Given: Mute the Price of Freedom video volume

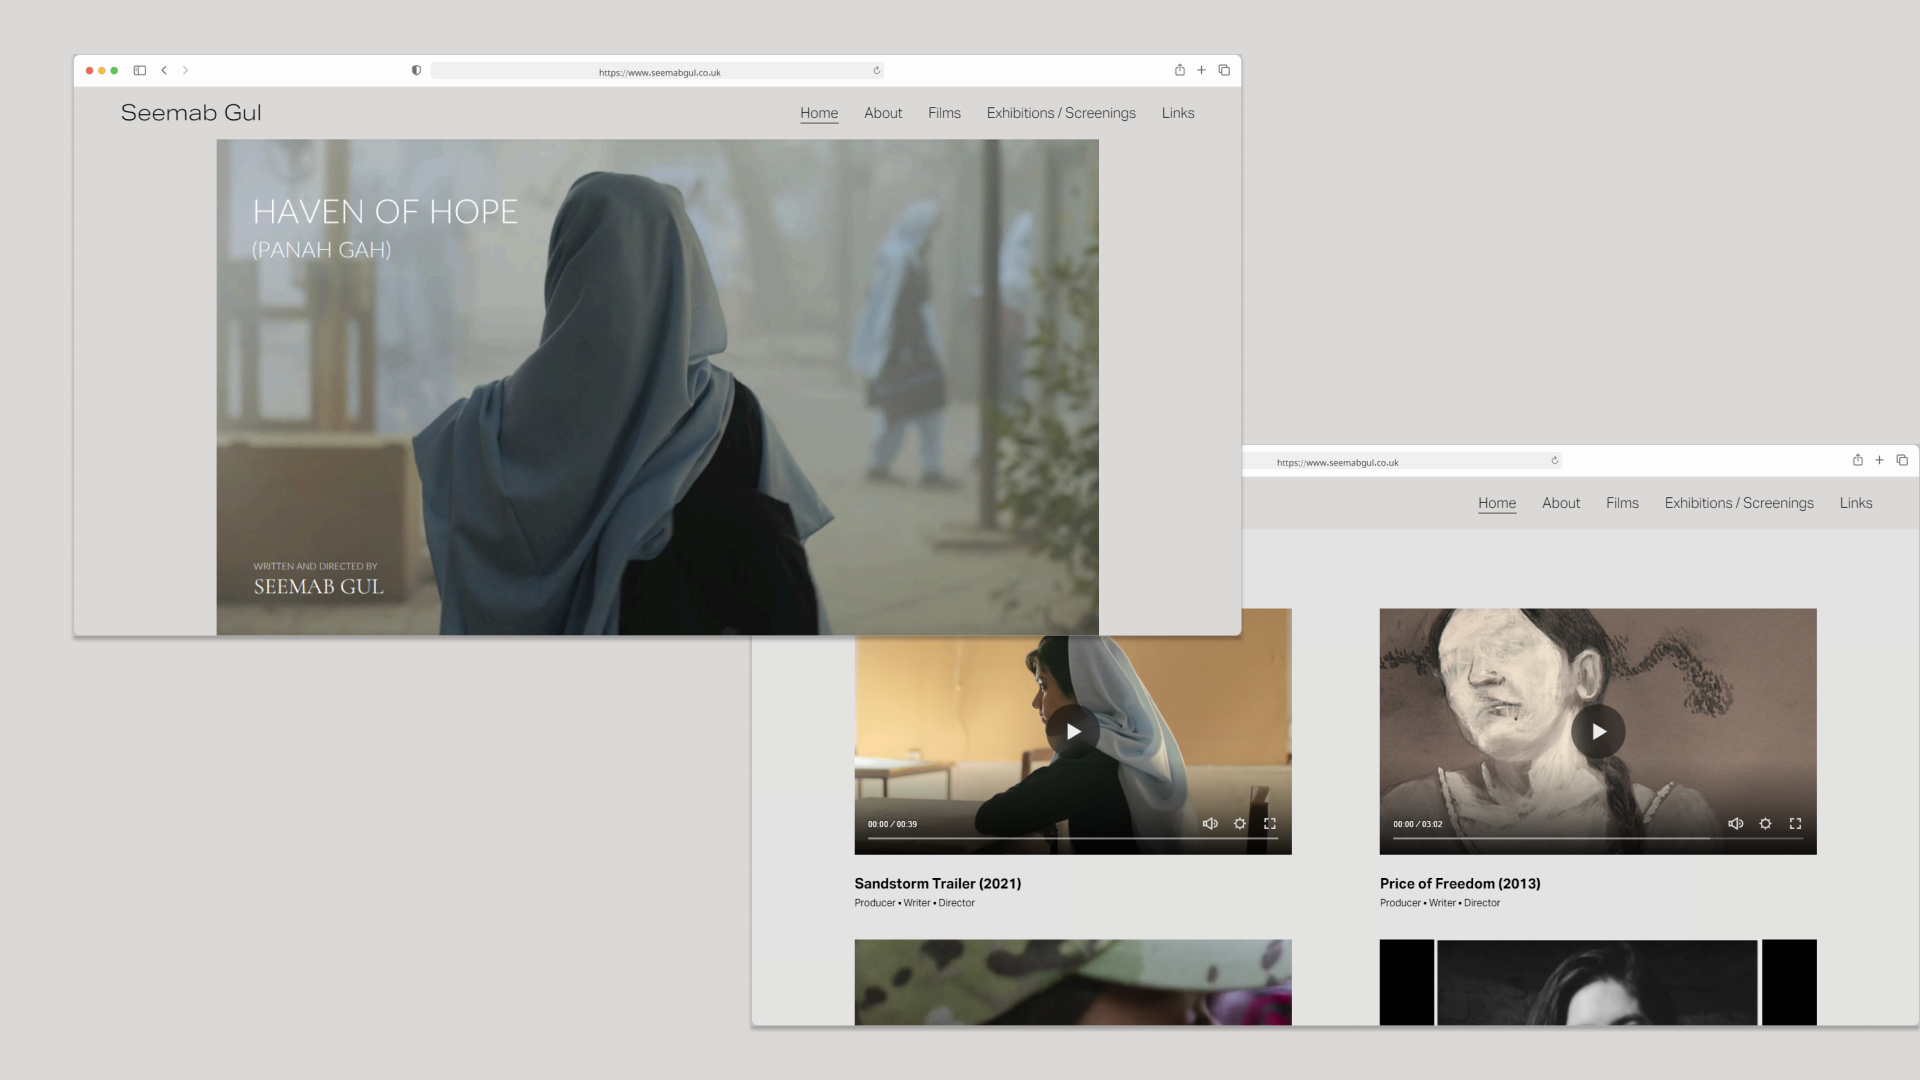Looking at the screenshot, I should point(1735,824).
